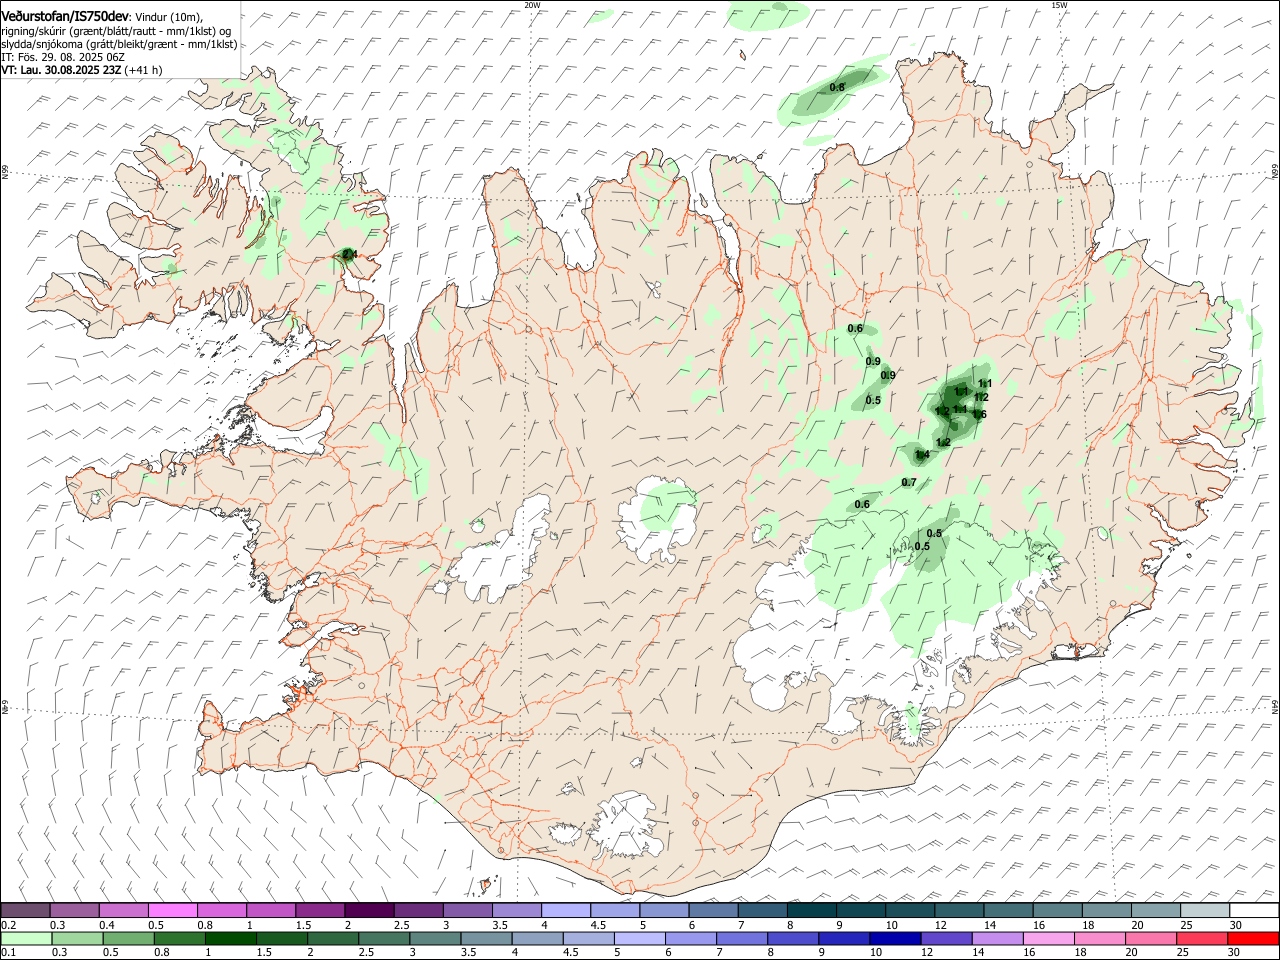Click the 2.4 precipitation value in Westfjords
1280x960 pixels.
pyautogui.click(x=349, y=255)
